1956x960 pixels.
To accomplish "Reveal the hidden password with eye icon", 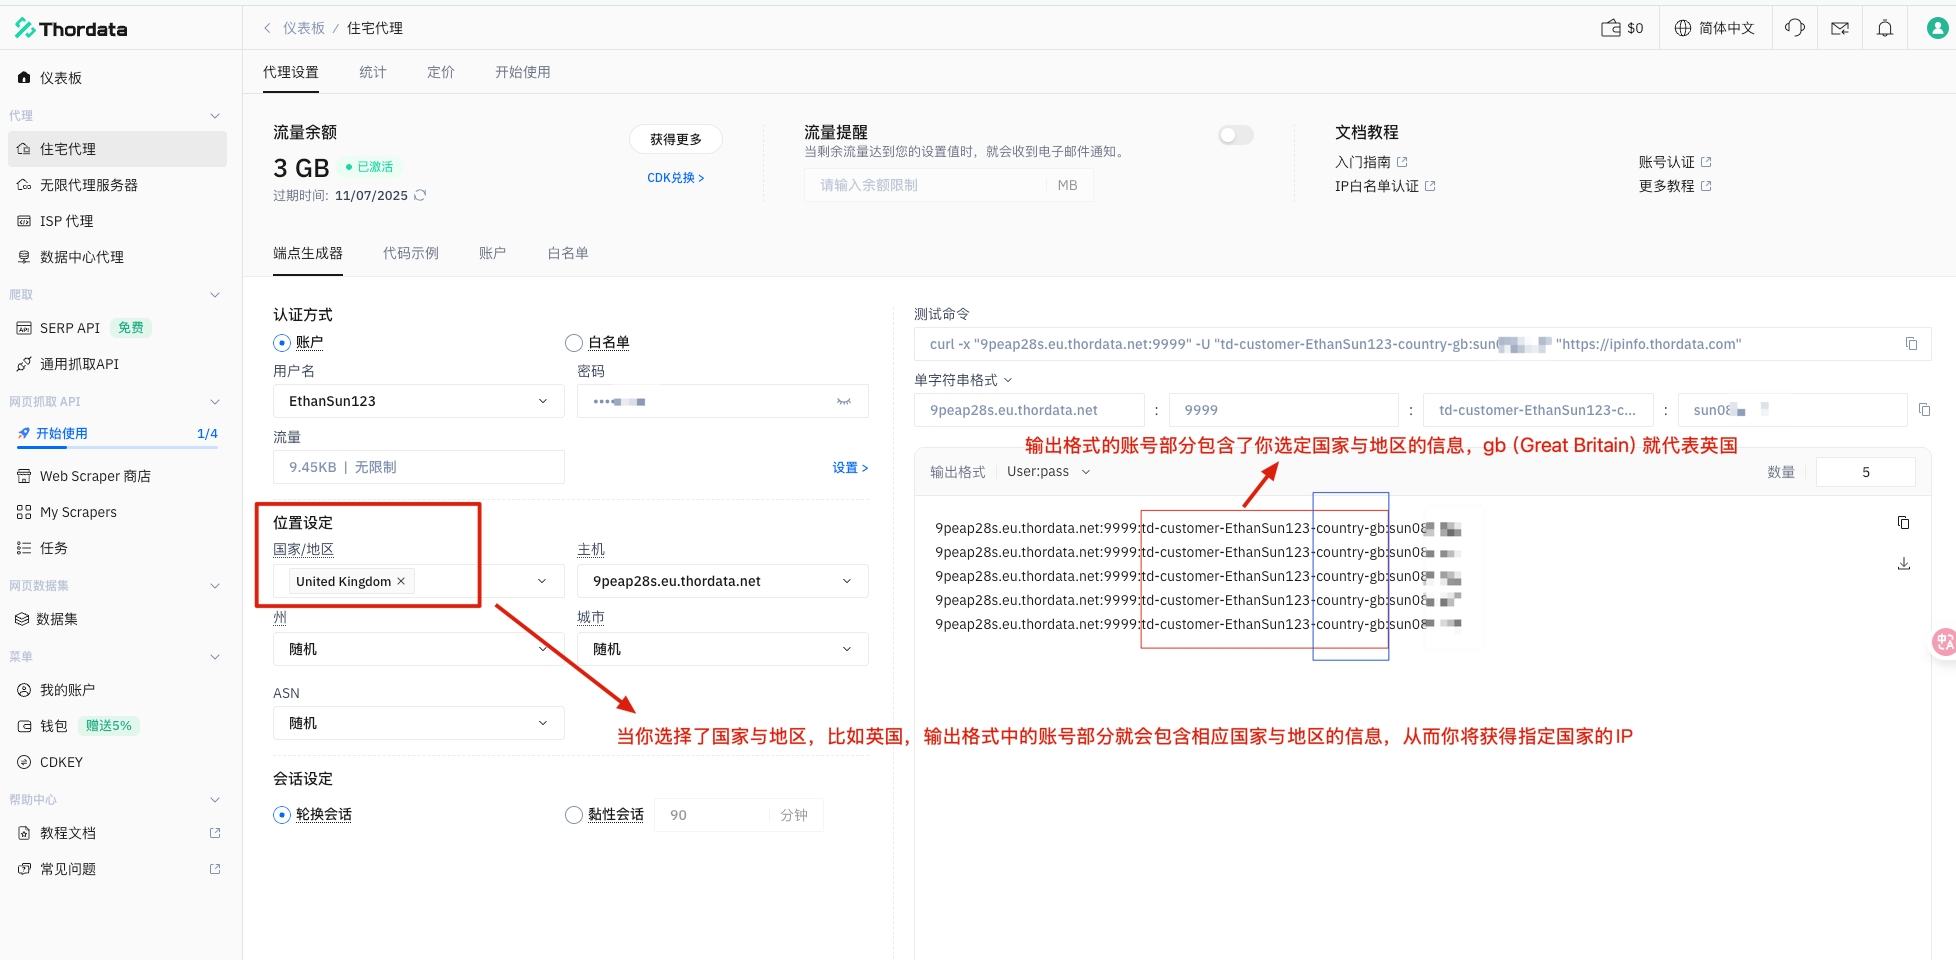I will click(x=843, y=401).
